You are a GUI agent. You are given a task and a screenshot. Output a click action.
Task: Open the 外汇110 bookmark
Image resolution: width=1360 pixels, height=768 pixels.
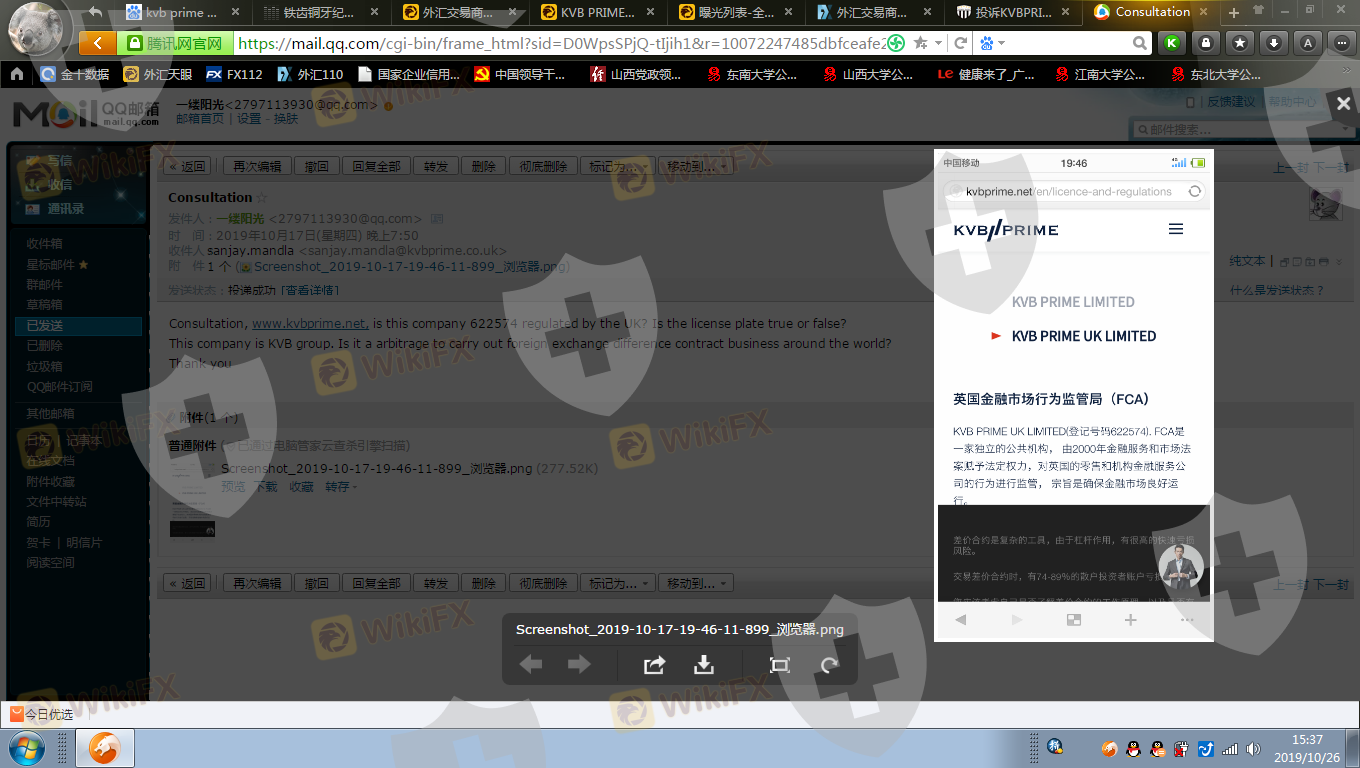pos(310,74)
